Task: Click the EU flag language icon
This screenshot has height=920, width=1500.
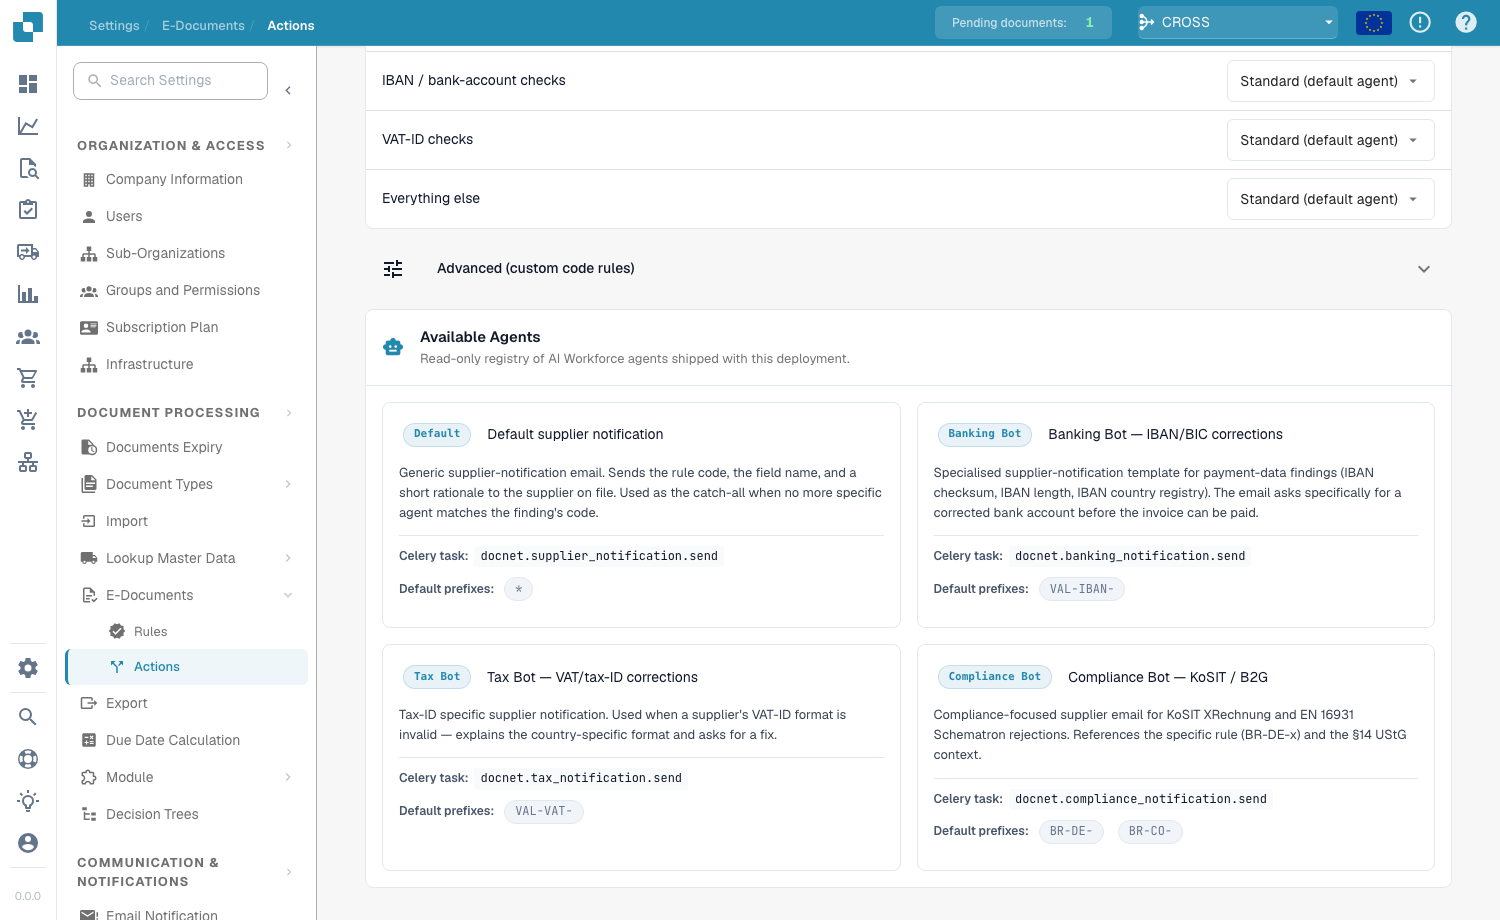Action: coord(1374,22)
